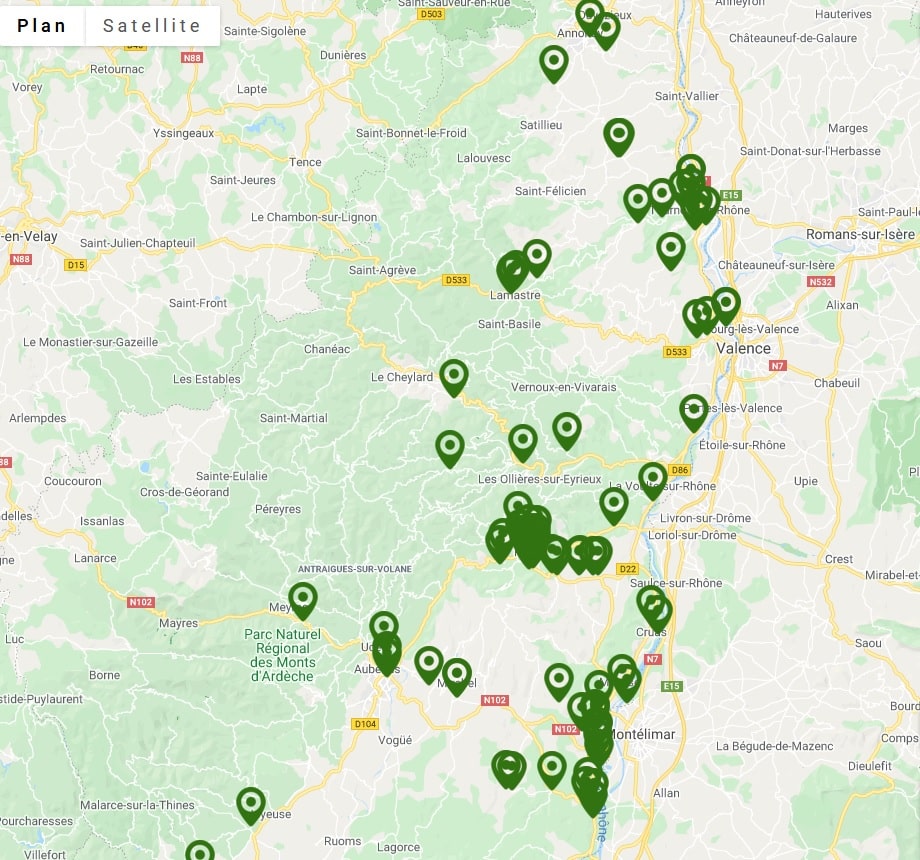Select the Plan map view

coord(42,26)
